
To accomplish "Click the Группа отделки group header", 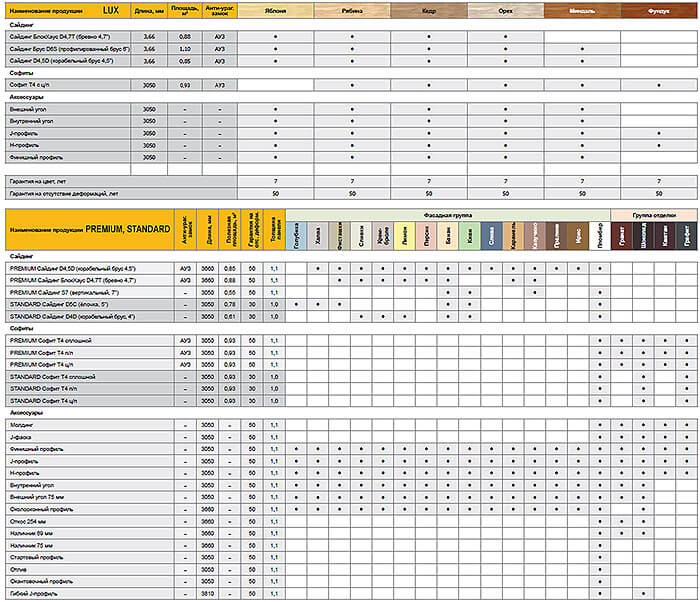I will (654, 215).
